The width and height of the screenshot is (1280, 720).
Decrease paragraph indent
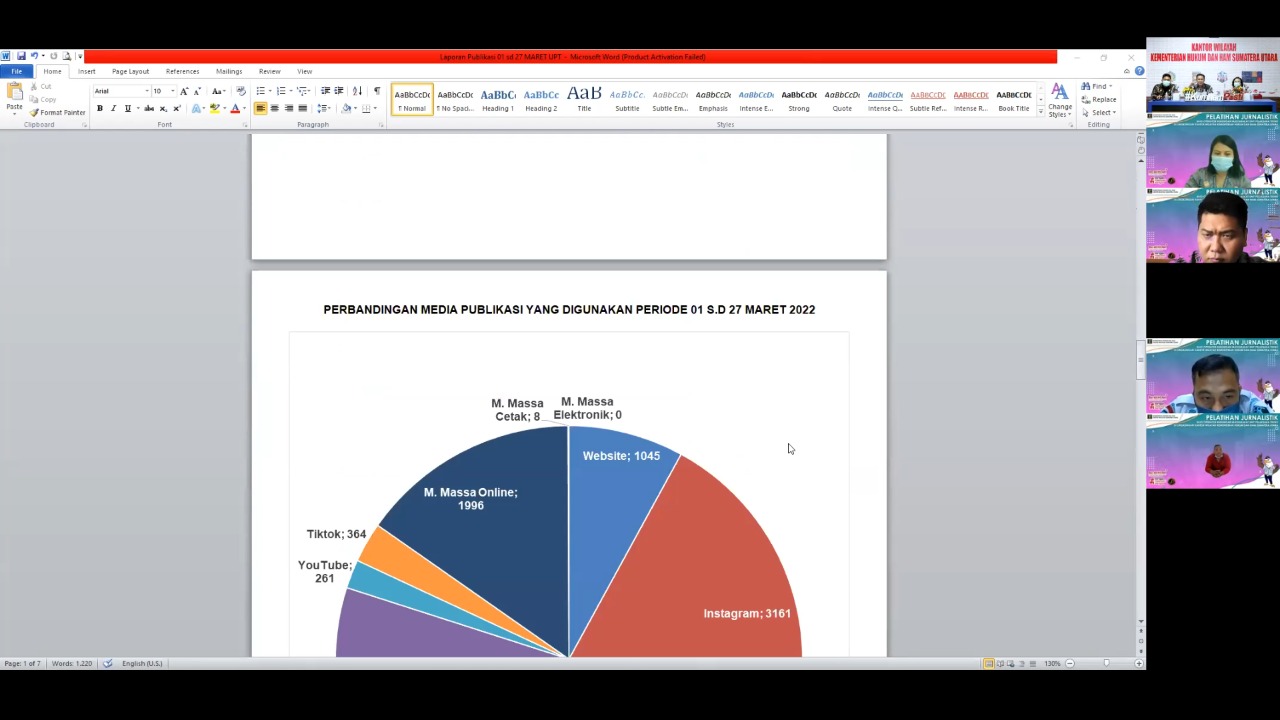pos(325,91)
